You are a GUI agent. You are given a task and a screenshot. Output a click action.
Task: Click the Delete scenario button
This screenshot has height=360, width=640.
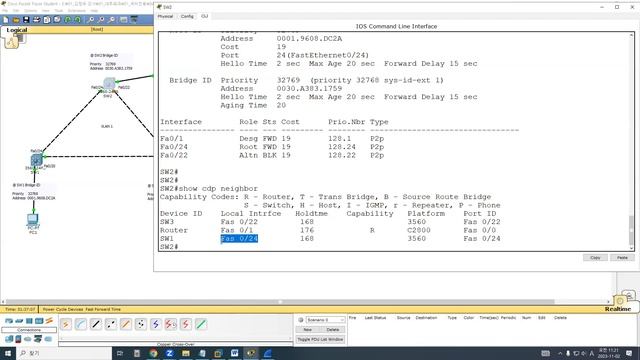[333, 329]
